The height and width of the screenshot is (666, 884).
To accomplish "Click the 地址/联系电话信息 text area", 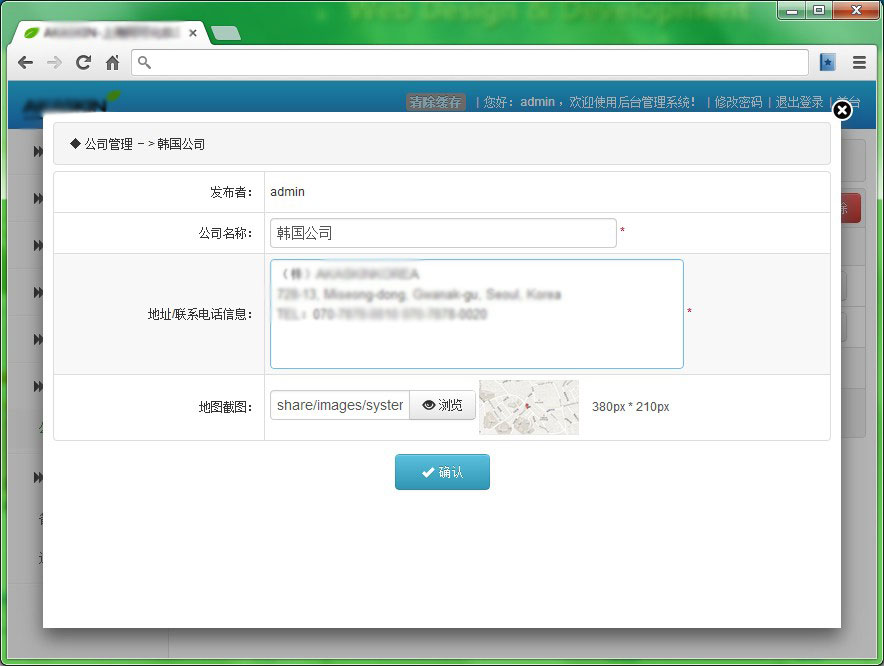I will [477, 314].
